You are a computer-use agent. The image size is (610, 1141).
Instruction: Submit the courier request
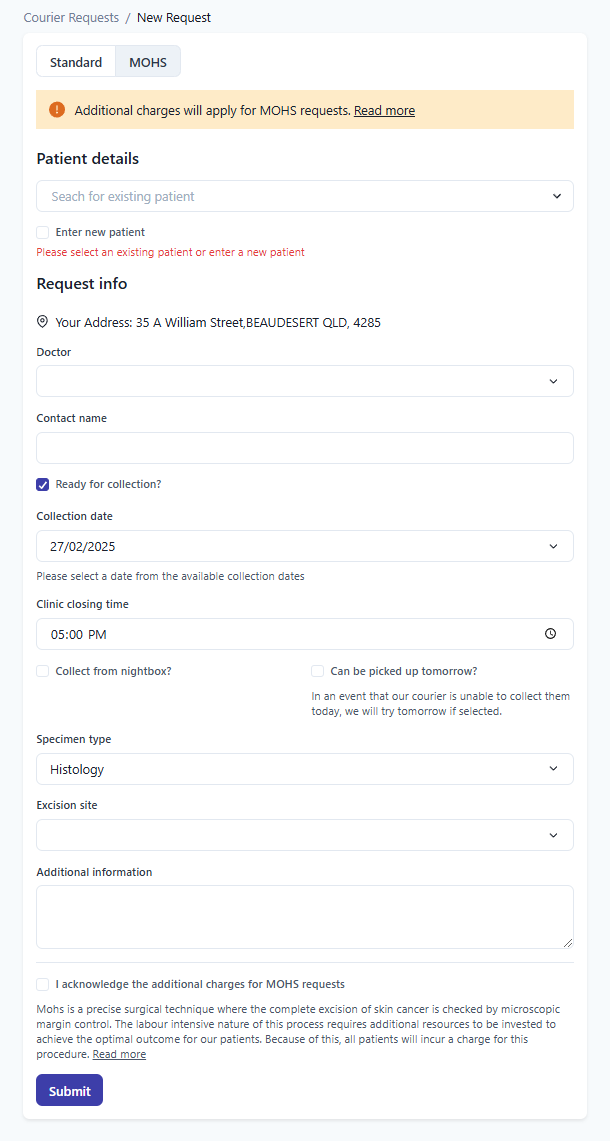pyautogui.click(x=69, y=1091)
